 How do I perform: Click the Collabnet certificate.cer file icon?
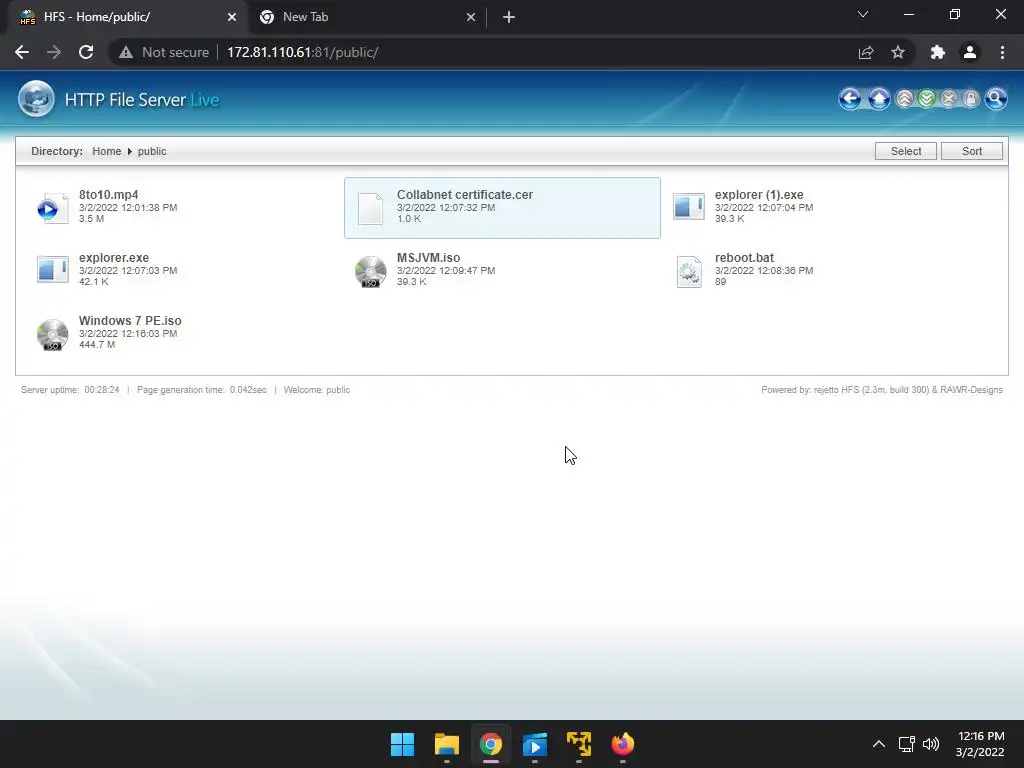(370, 208)
